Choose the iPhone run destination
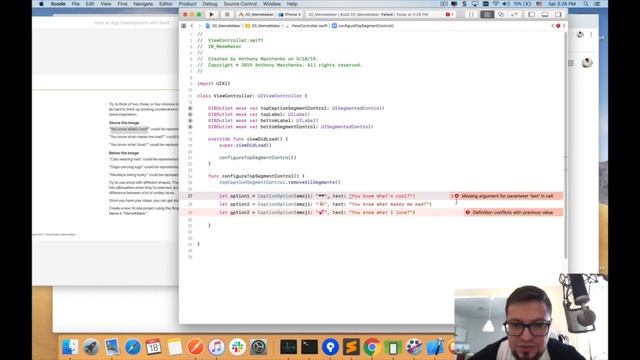This screenshot has width=640, height=360. click(x=290, y=14)
